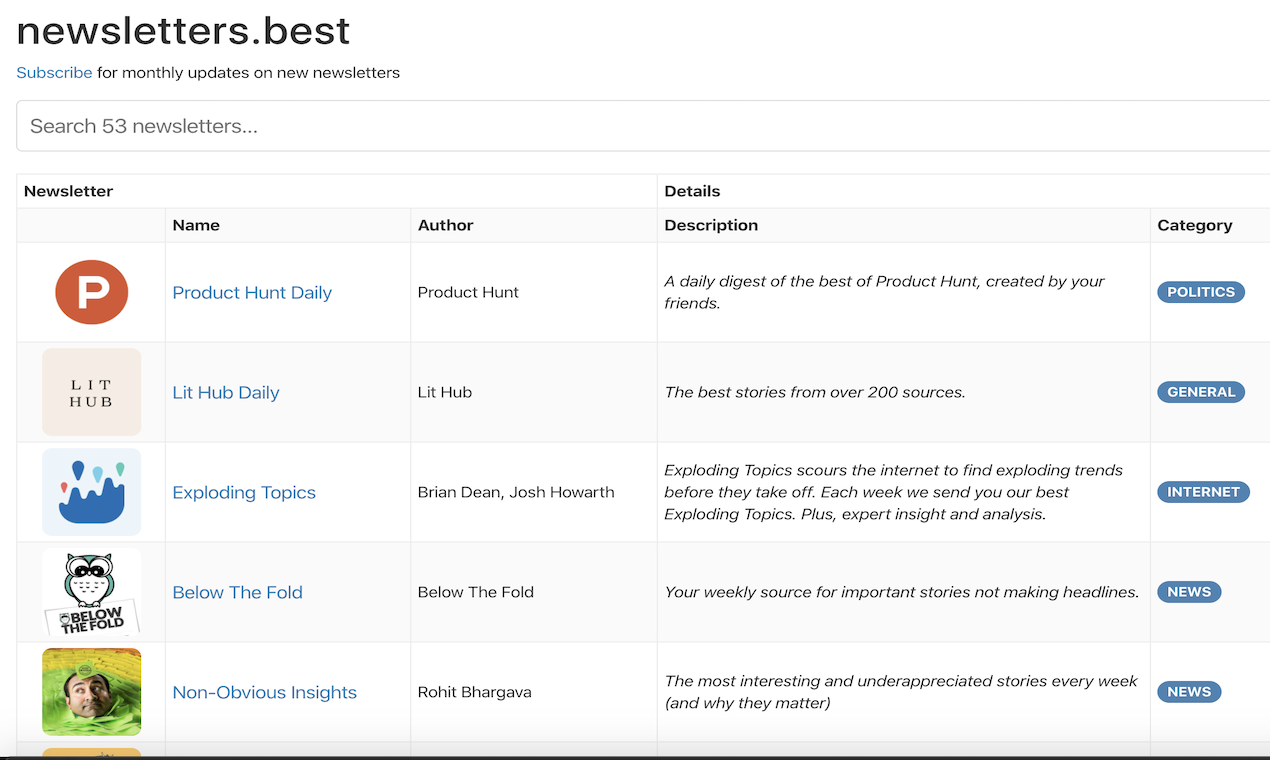
Task: Click the Exploding Topics droplet logo
Action: (91, 491)
